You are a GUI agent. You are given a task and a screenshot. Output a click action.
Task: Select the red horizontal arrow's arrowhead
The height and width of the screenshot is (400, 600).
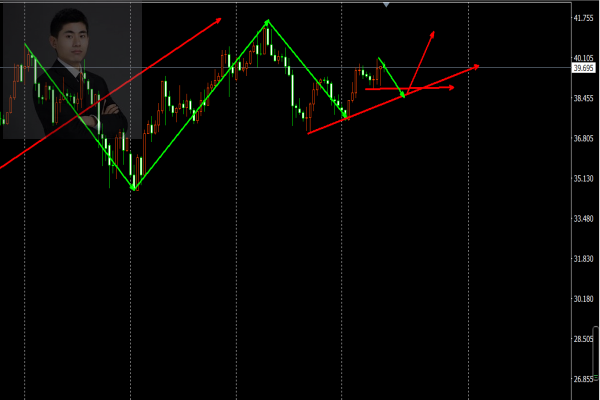[451, 88]
